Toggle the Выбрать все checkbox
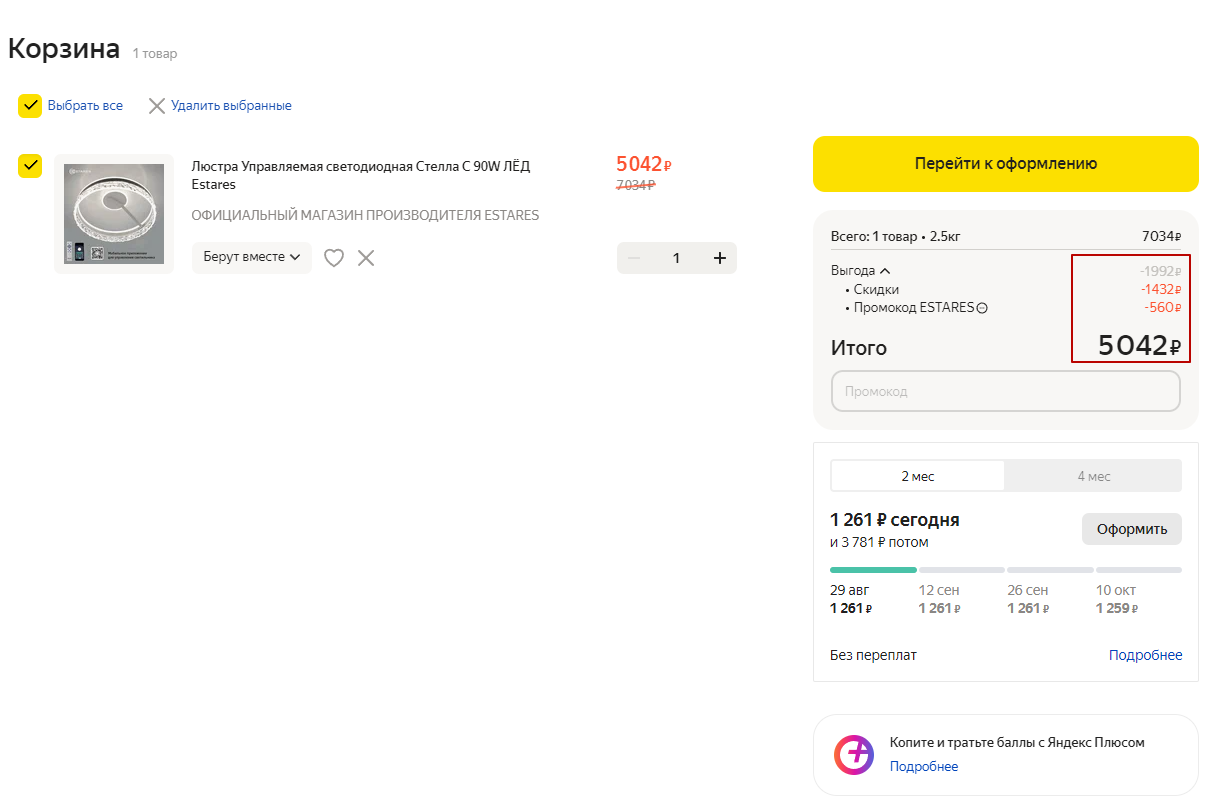The width and height of the screenshot is (1223, 807). coord(30,106)
